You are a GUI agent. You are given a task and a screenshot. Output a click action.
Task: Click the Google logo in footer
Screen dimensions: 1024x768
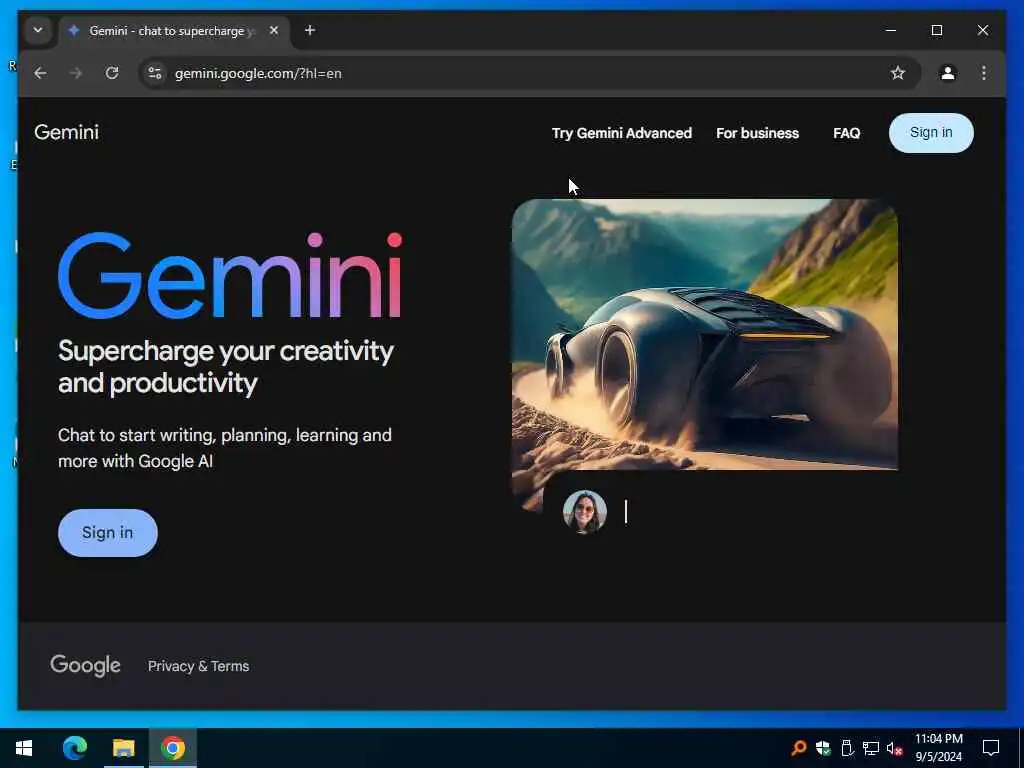86,665
